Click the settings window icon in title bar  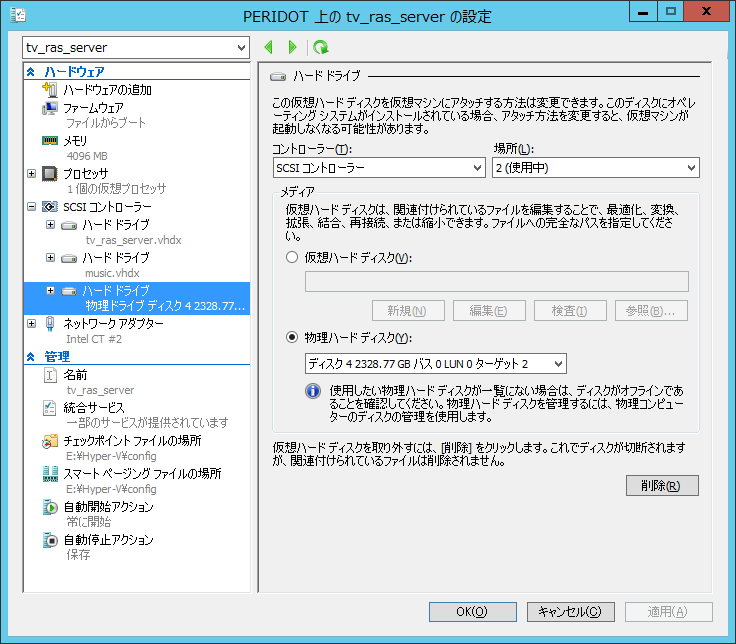[x=17, y=15]
